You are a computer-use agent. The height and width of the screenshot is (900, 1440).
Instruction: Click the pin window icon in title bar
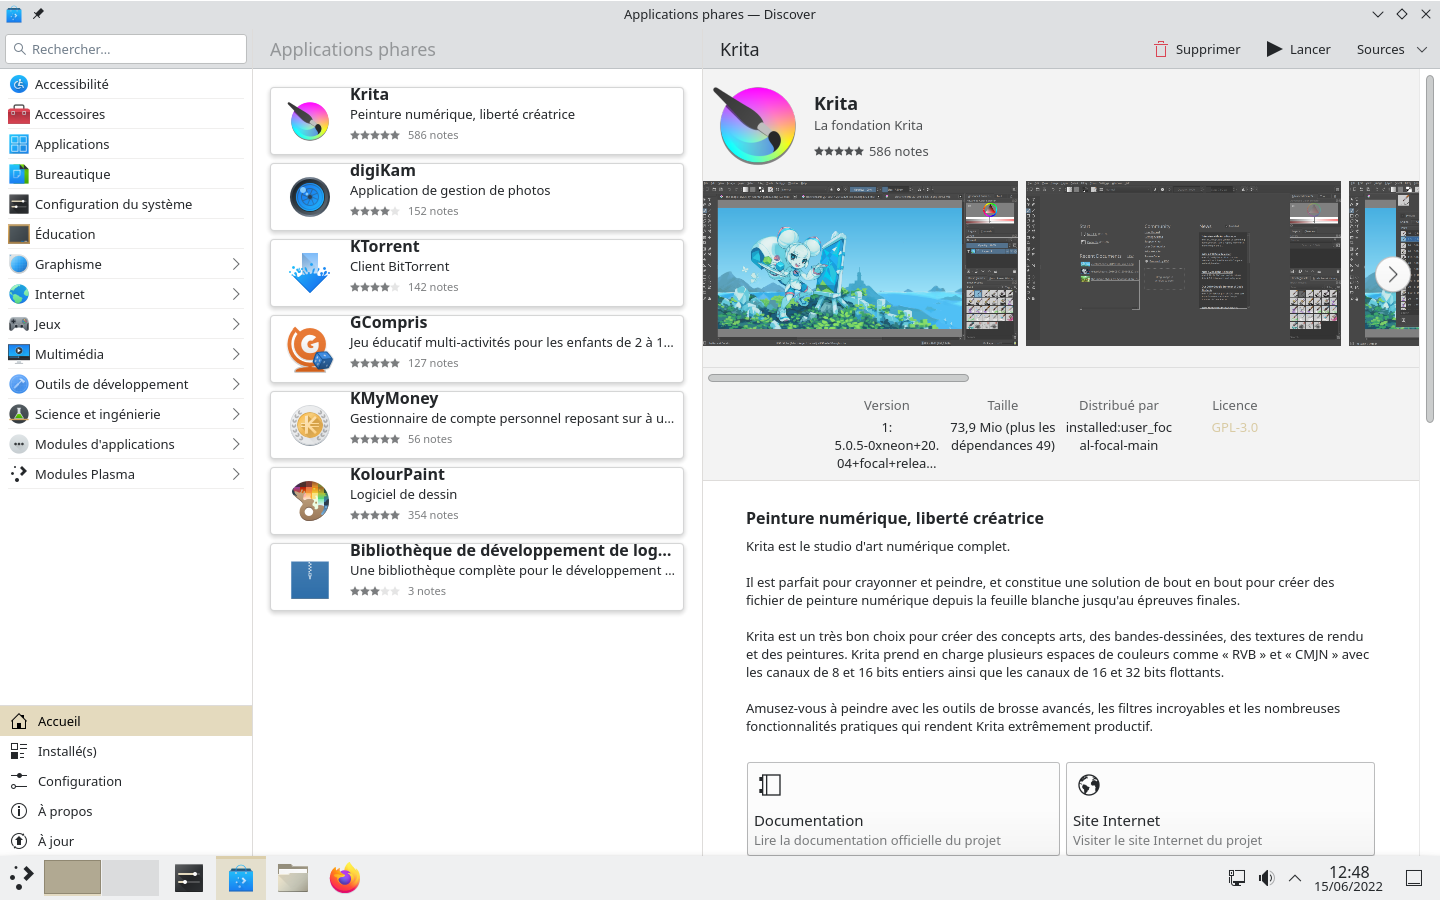(x=38, y=14)
